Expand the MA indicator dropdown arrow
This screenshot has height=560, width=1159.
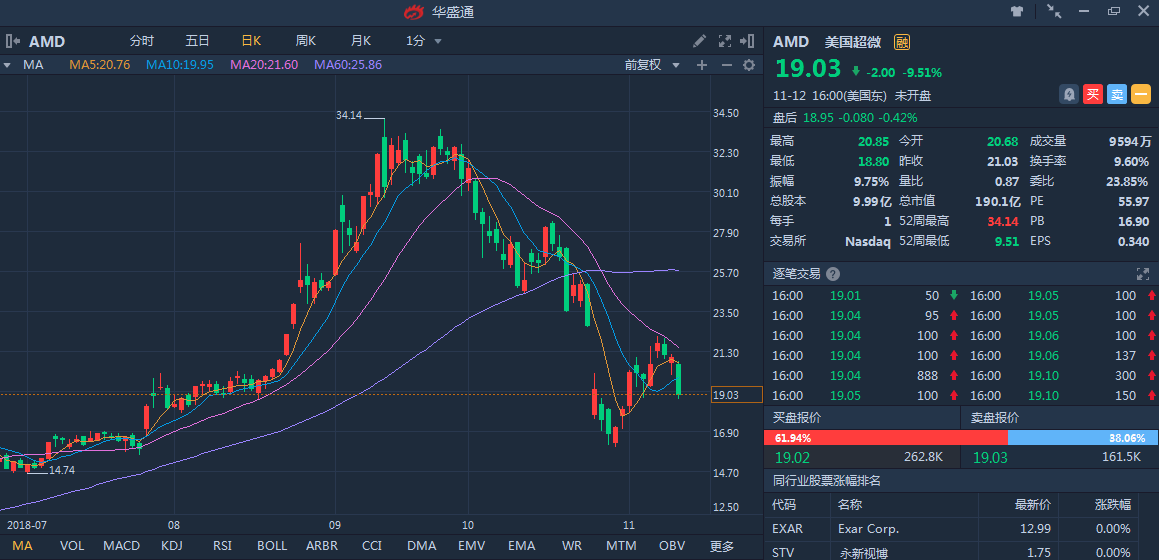(8, 65)
